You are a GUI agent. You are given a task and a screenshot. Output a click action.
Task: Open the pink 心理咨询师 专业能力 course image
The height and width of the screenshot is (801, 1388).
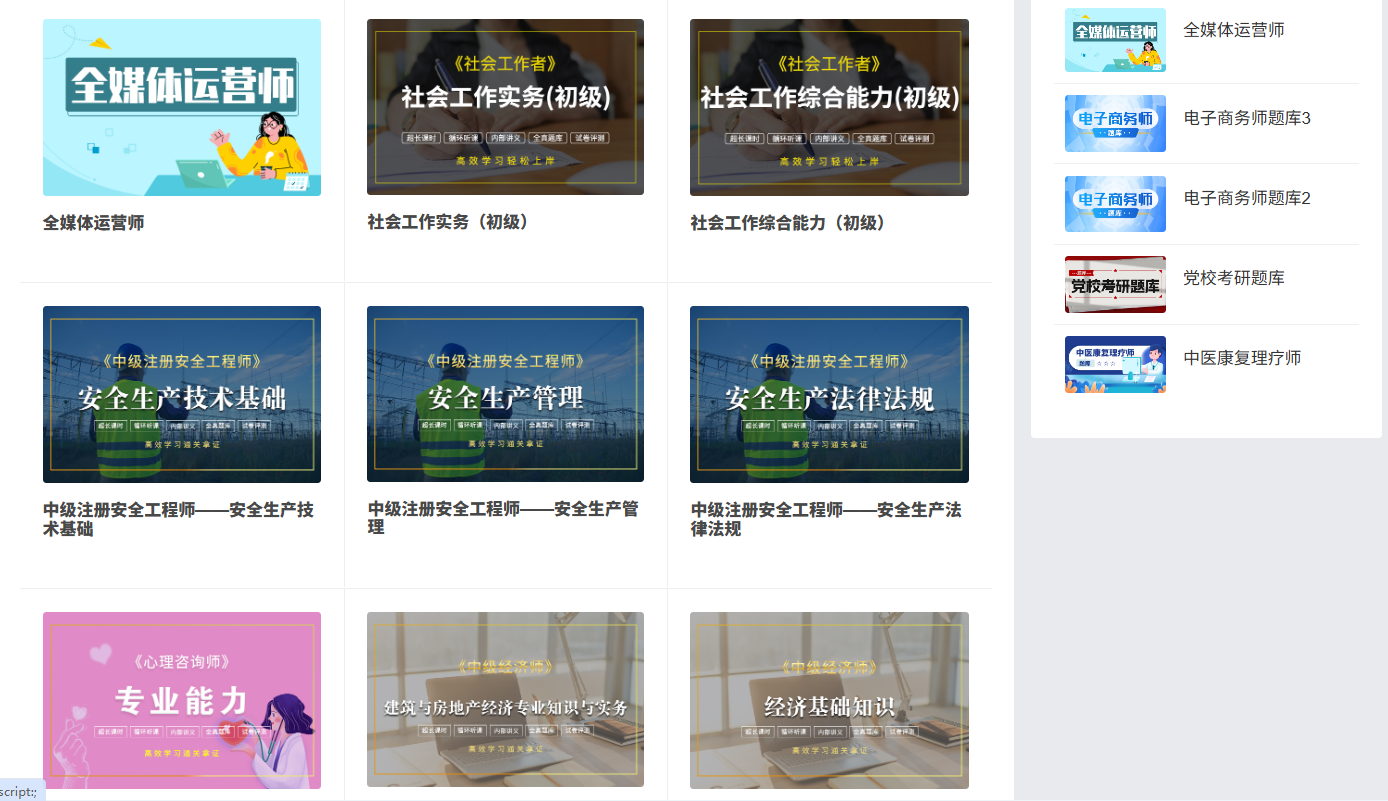click(x=182, y=700)
